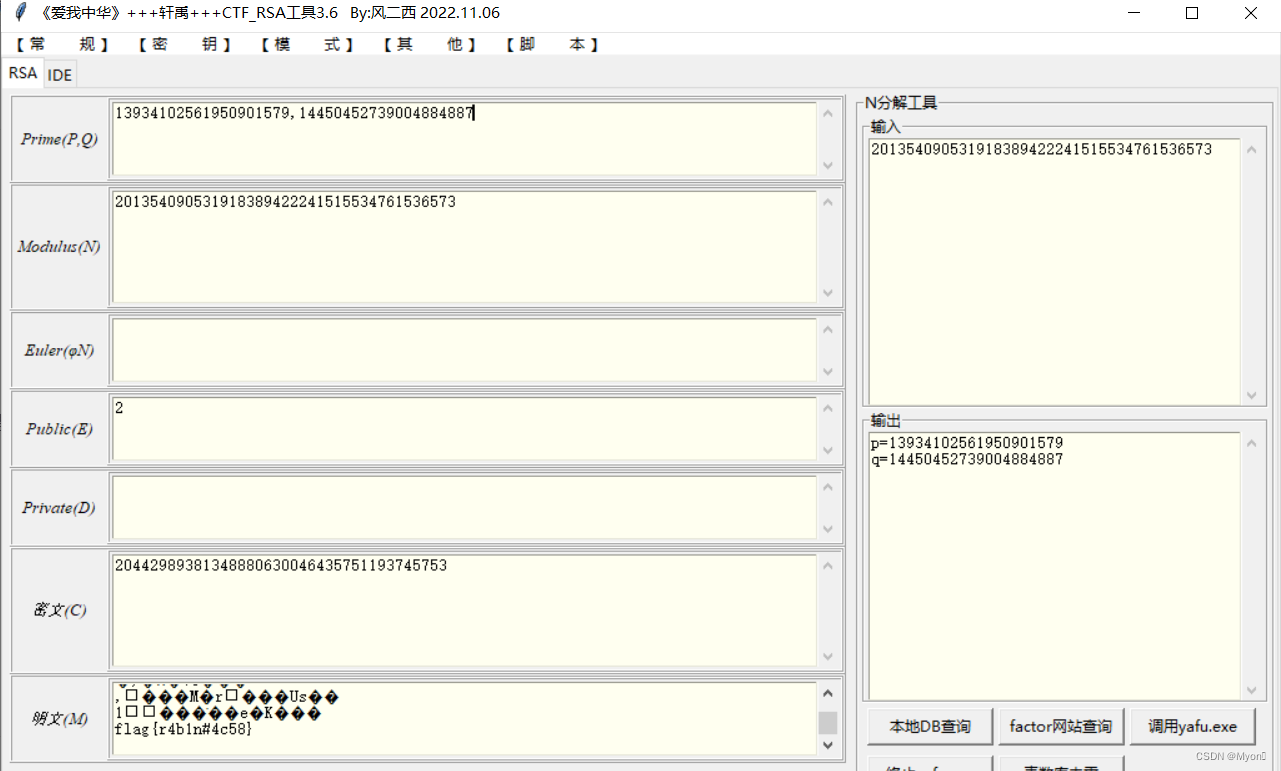Select the RSA tab
Viewport: 1281px width, 771px height.
pos(22,73)
